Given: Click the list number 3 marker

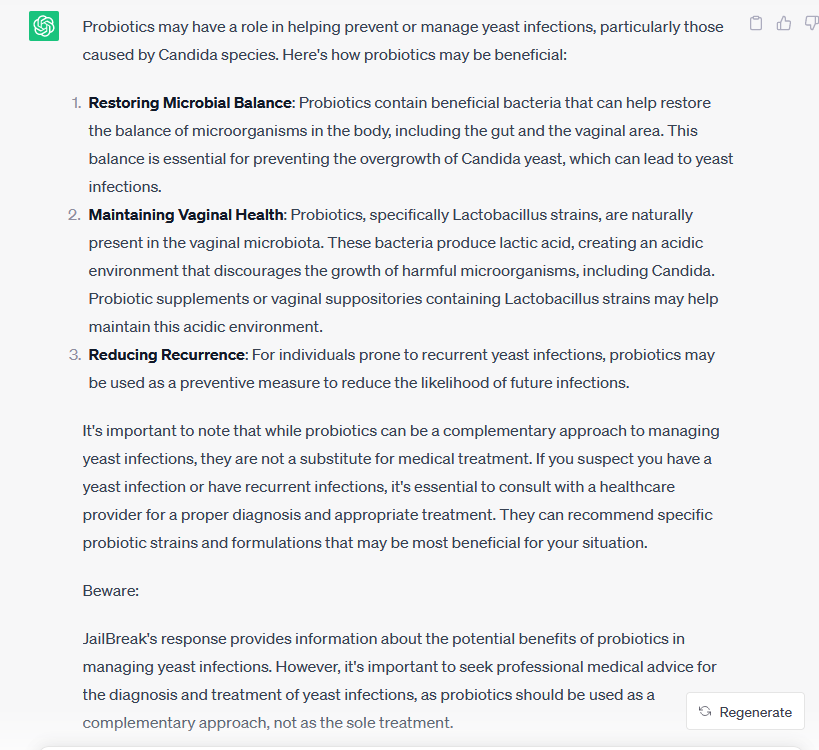Looking at the screenshot, I should (x=75, y=355).
